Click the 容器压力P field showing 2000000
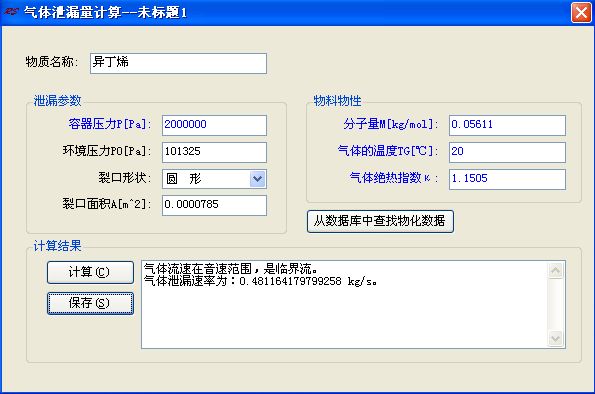Screen dimensions: 595x394 pyautogui.click(x=214, y=125)
